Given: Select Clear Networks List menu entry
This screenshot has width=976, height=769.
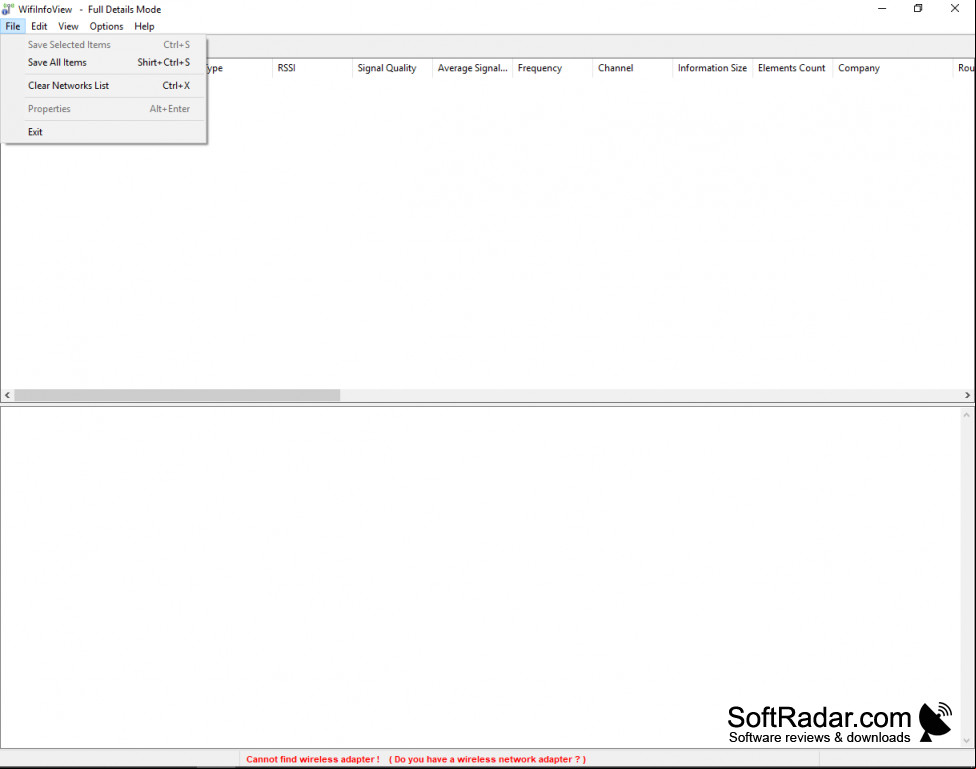Looking at the screenshot, I should pyautogui.click(x=104, y=85).
